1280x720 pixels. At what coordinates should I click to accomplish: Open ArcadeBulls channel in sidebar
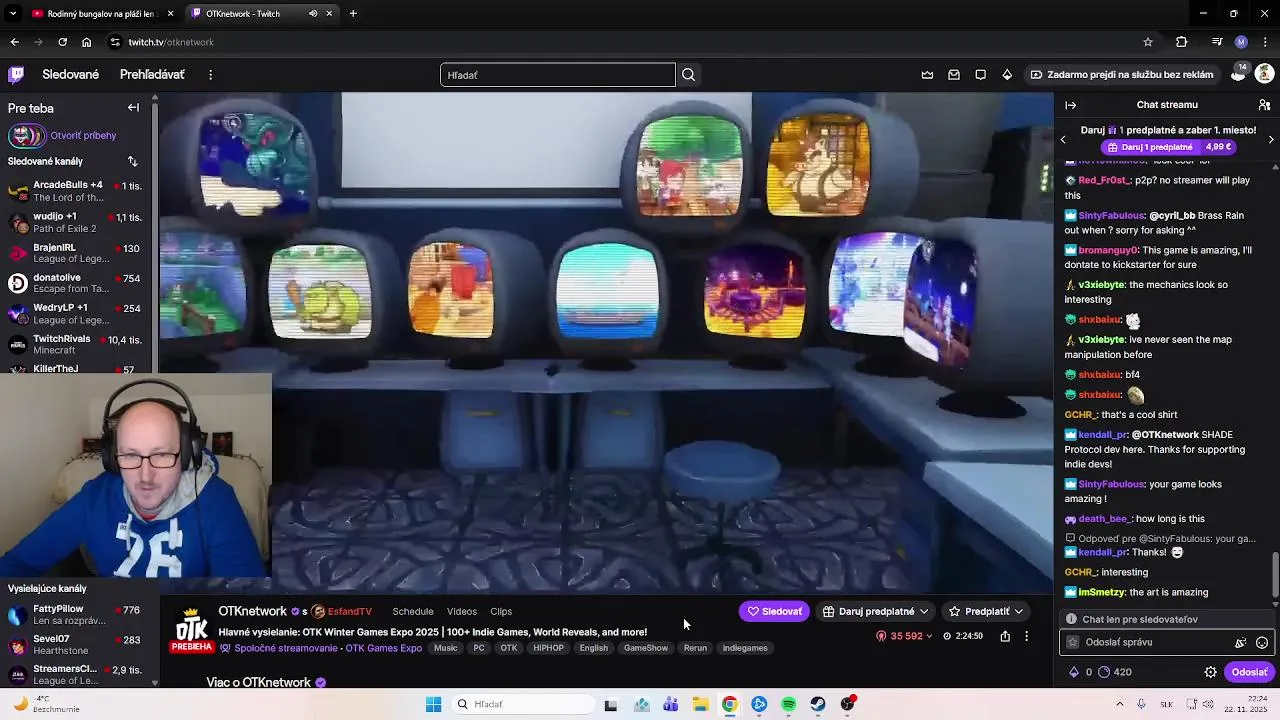[76, 191]
